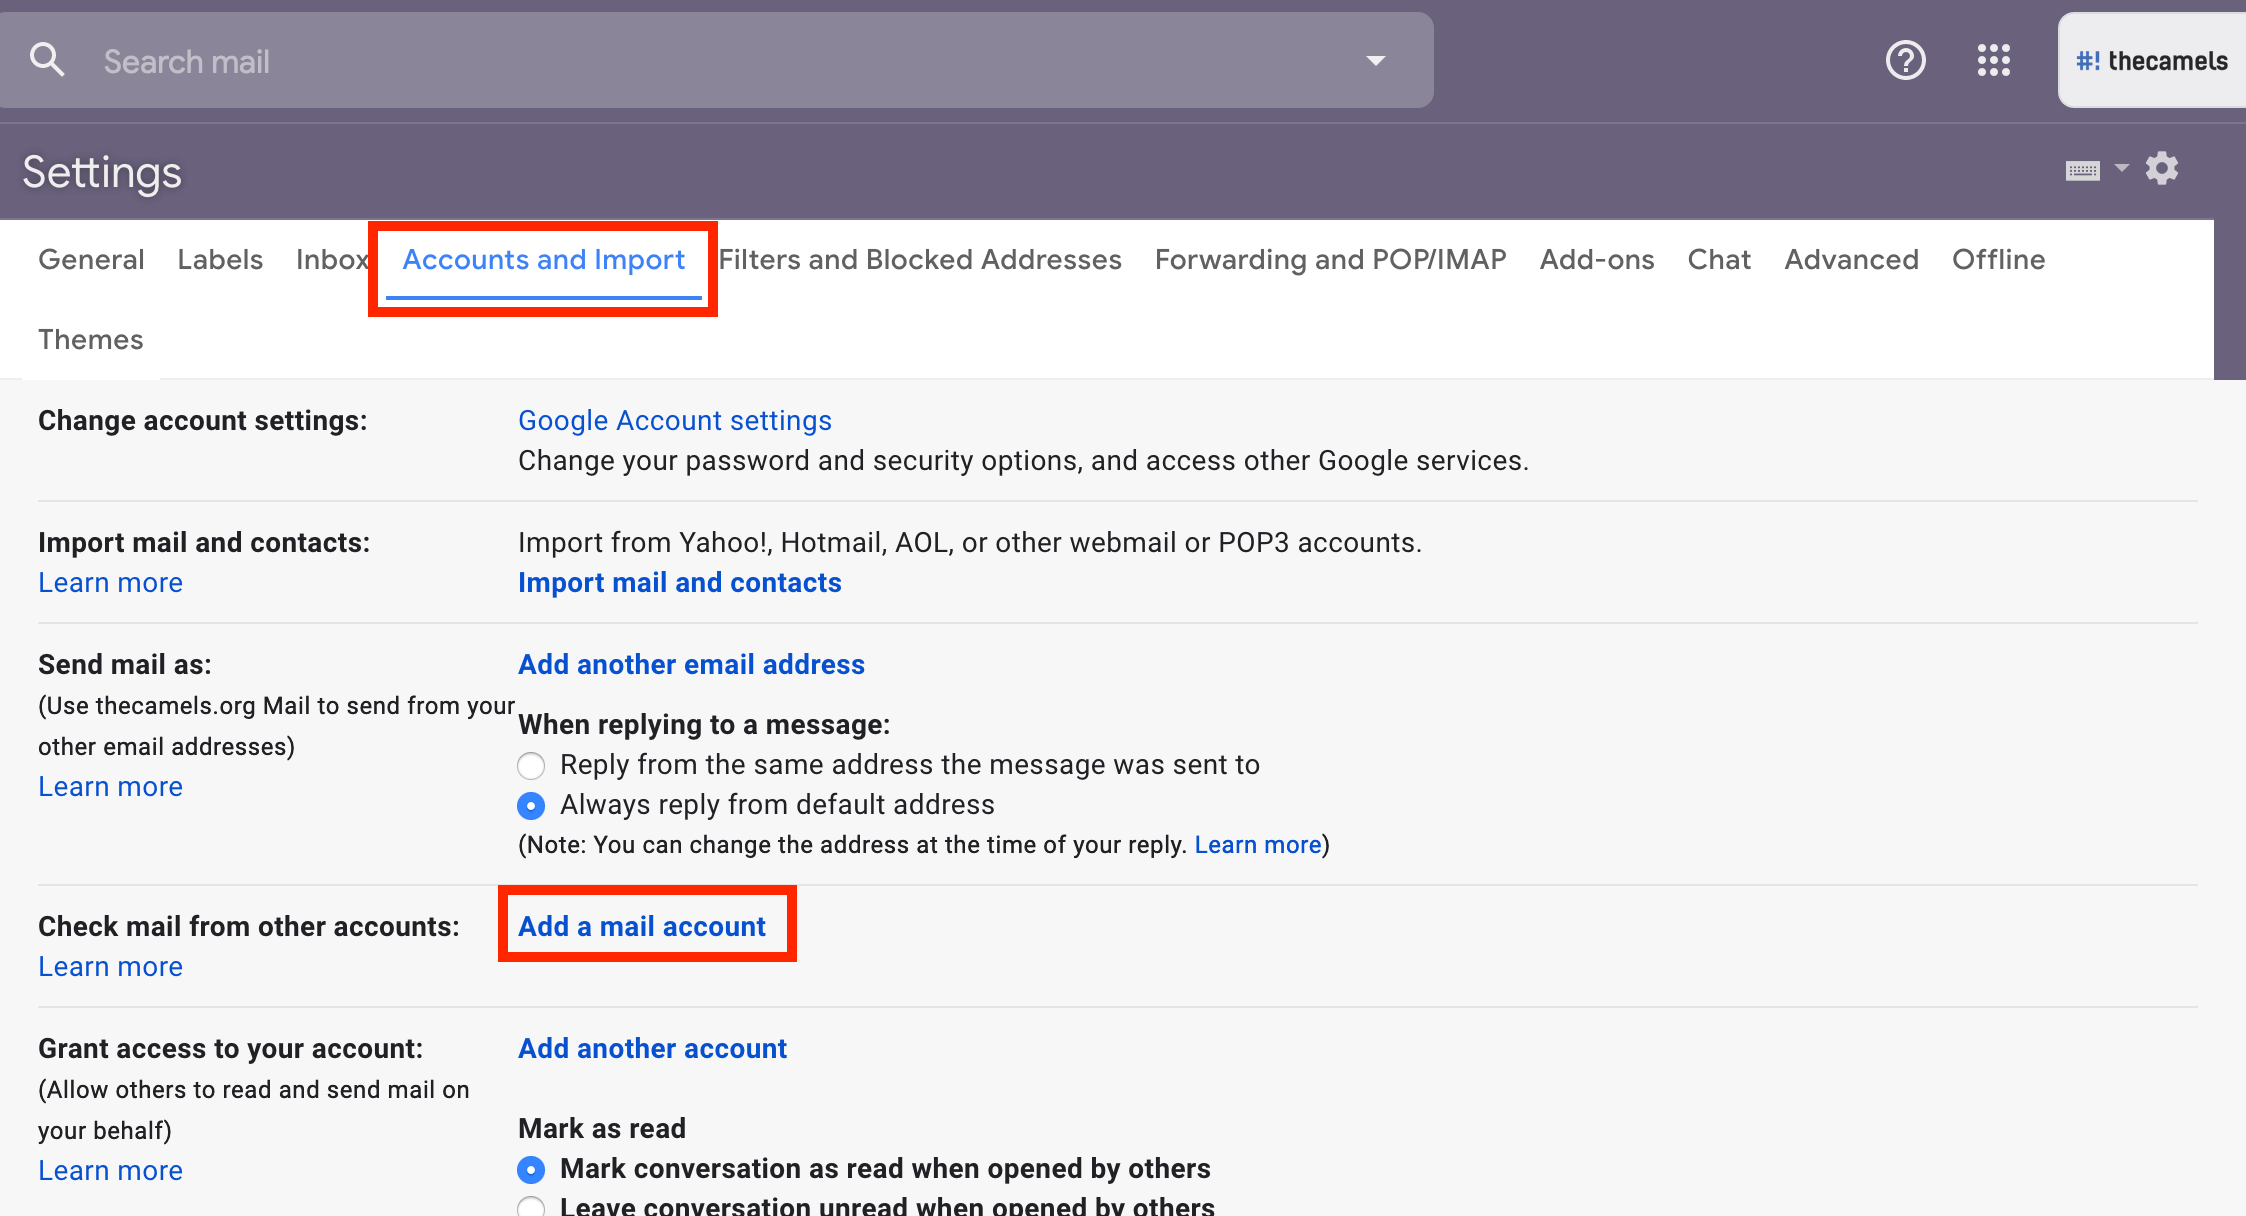Image resolution: width=2246 pixels, height=1216 pixels.
Task: Open the Google apps grid icon
Action: (x=1993, y=60)
